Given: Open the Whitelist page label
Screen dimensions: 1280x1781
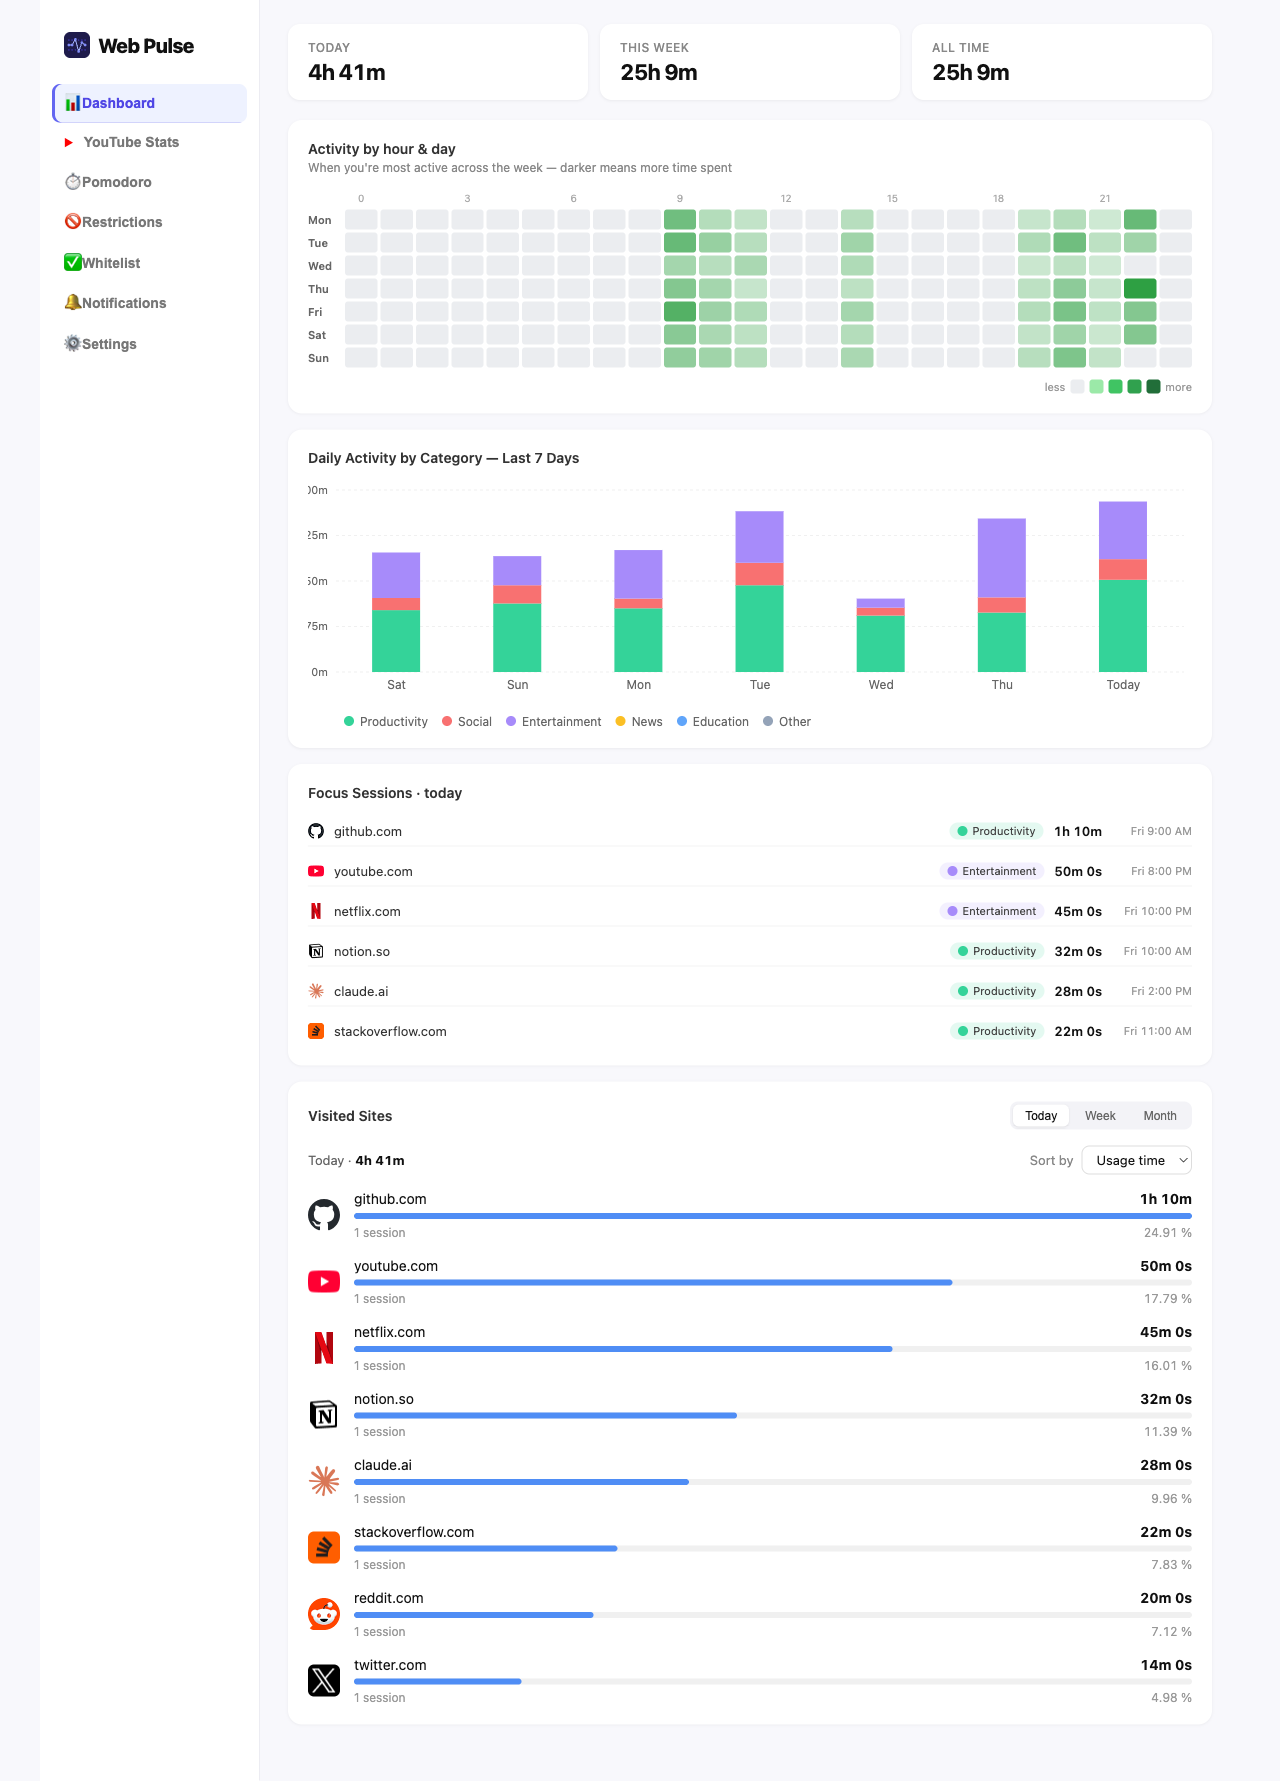Looking at the screenshot, I should [x=111, y=263].
